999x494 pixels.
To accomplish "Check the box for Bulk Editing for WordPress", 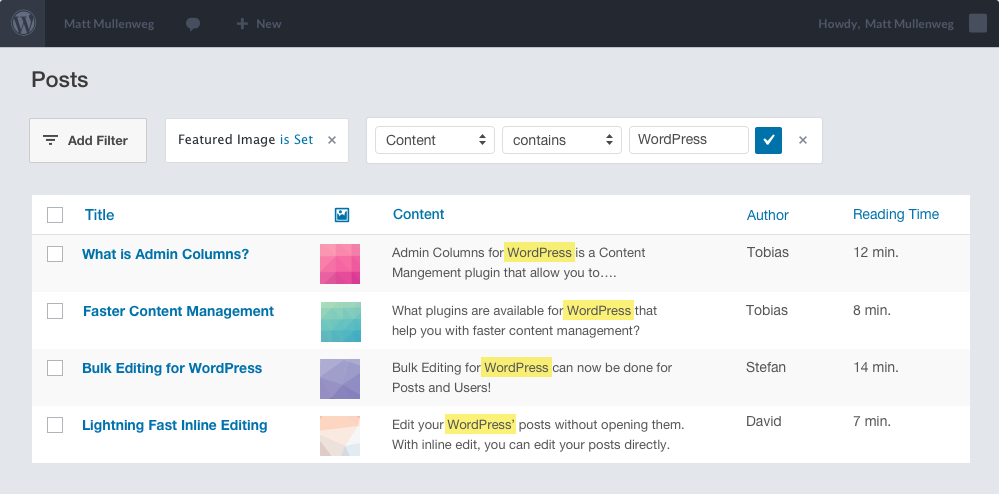I will point(55,368).
